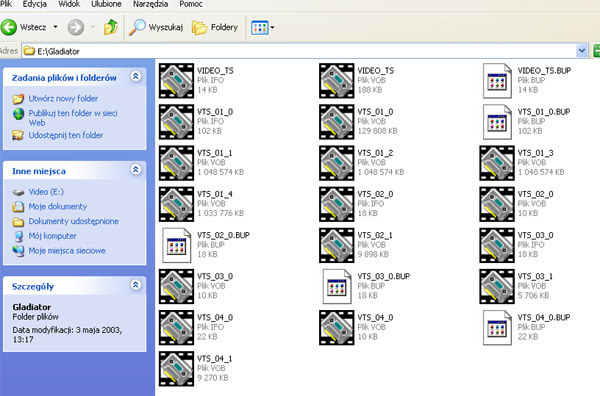Select VTS_02_0 VOB 10 KB icon
The width and height of the screenshot is (600, 396).
pyautogui.click(x=497, y=204)
